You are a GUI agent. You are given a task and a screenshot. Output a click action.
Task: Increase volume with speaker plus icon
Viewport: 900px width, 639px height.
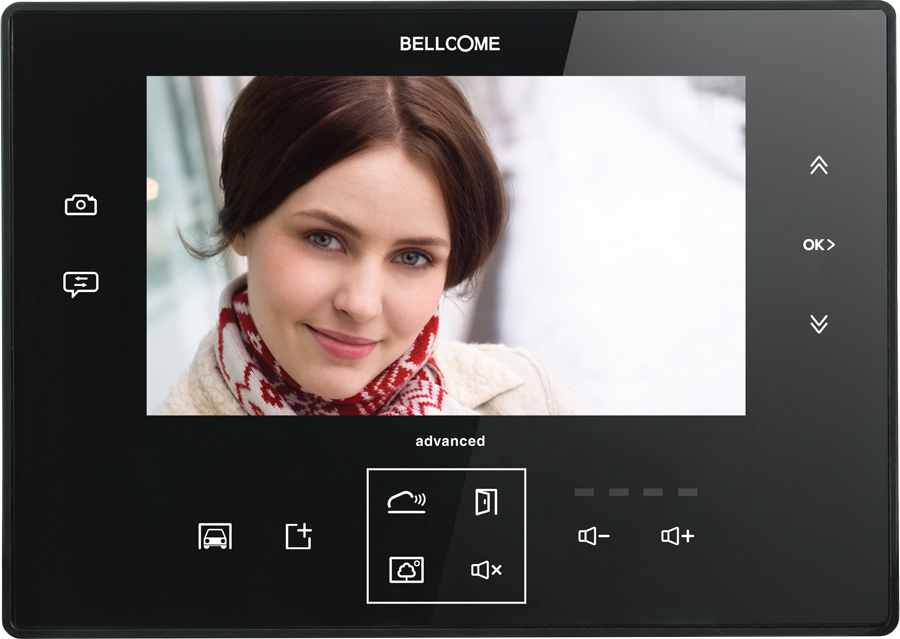pyautogui.click(x=677, y=537)
